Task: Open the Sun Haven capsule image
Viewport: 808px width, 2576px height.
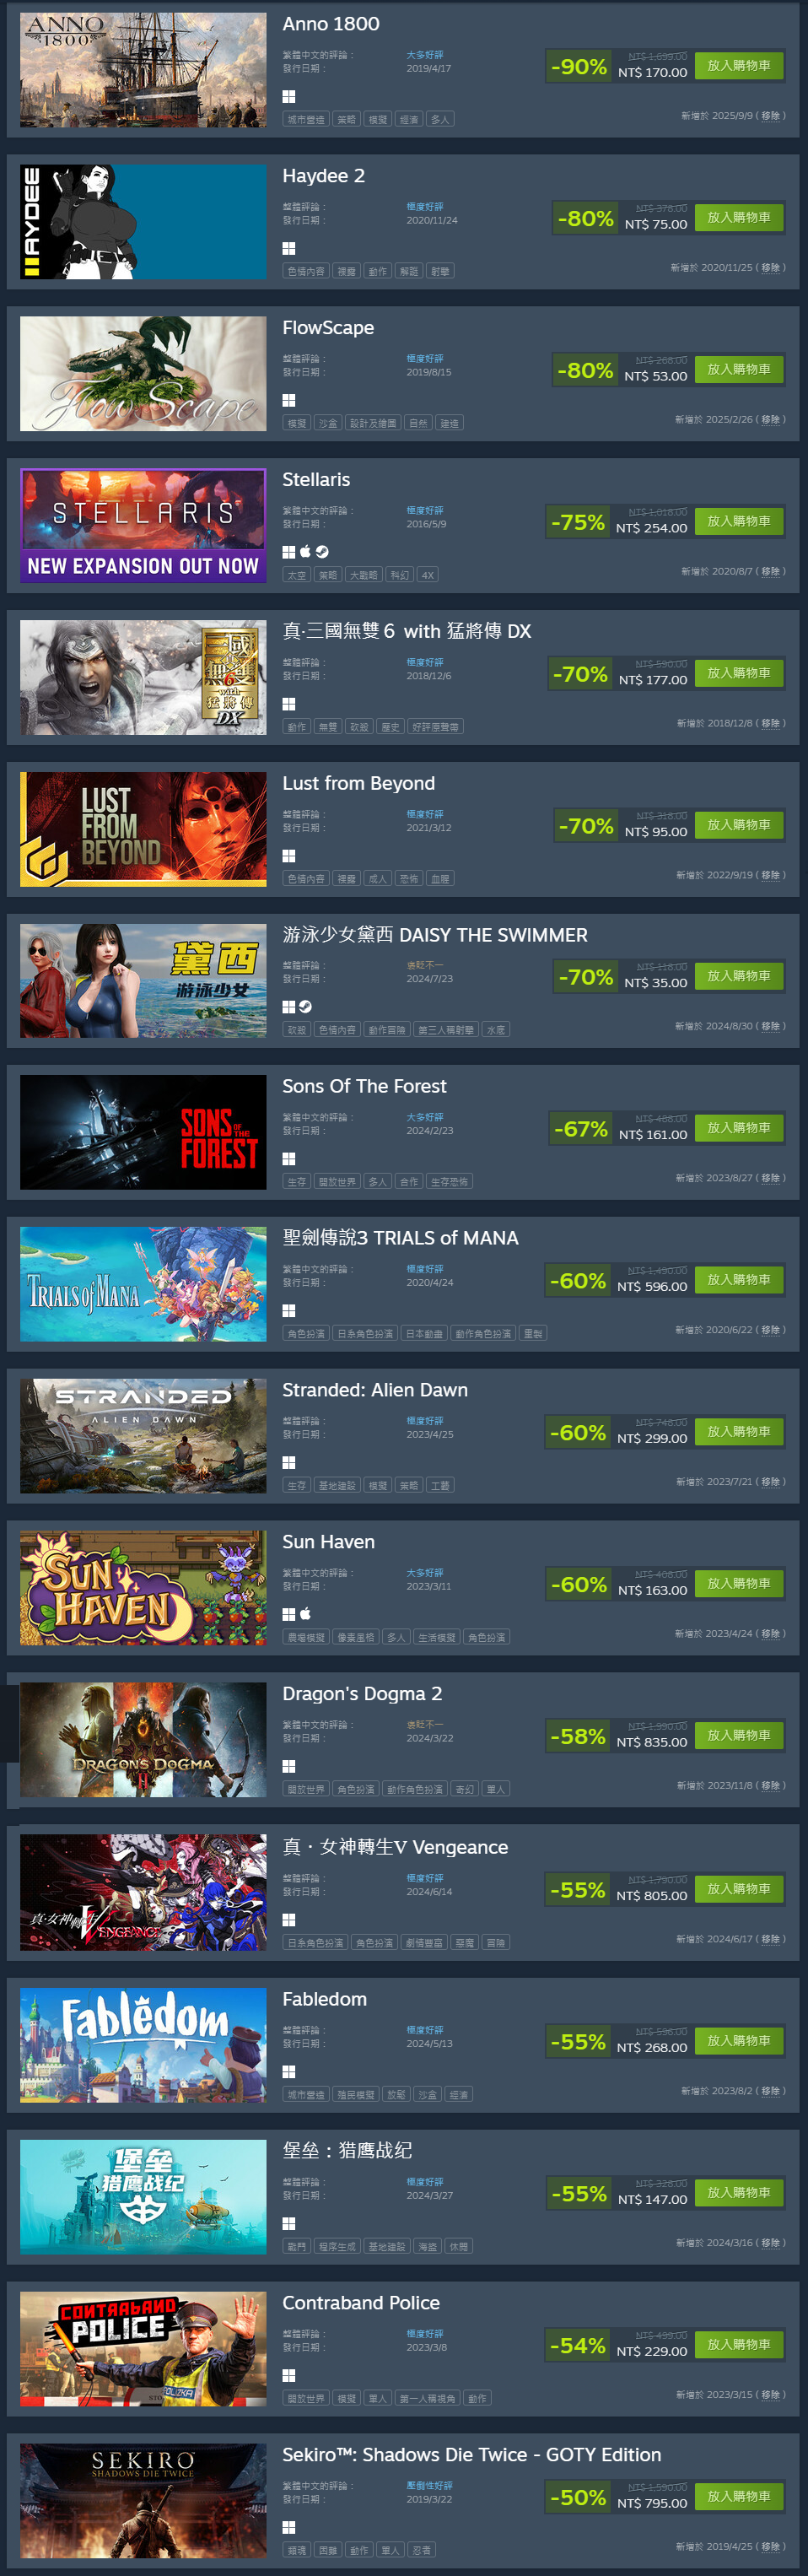Action: (x=143, y=1588)
